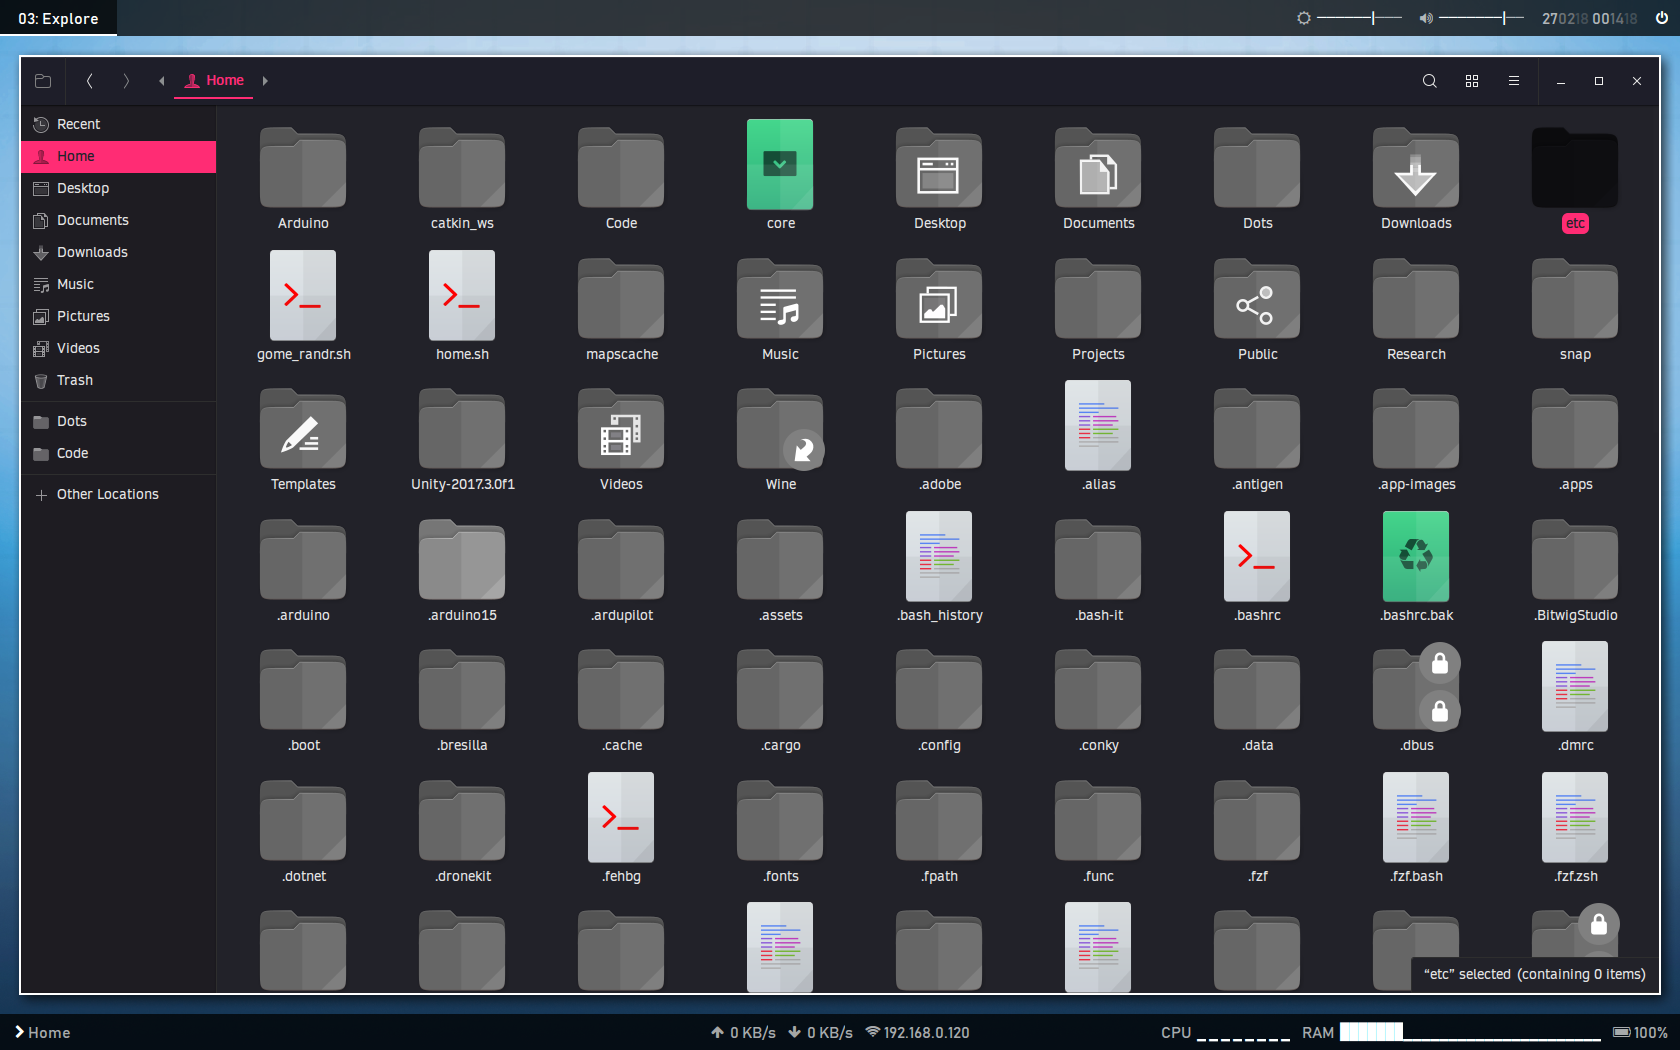
Task: Select the Projects folder
Action: [1098, 299]
